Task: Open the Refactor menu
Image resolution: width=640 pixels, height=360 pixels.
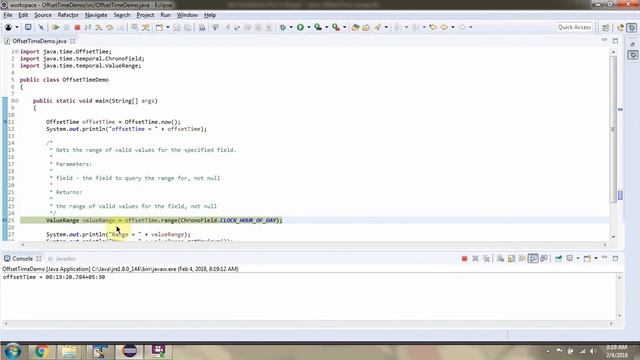Action: pyautogui.click(x=68, y=15)
